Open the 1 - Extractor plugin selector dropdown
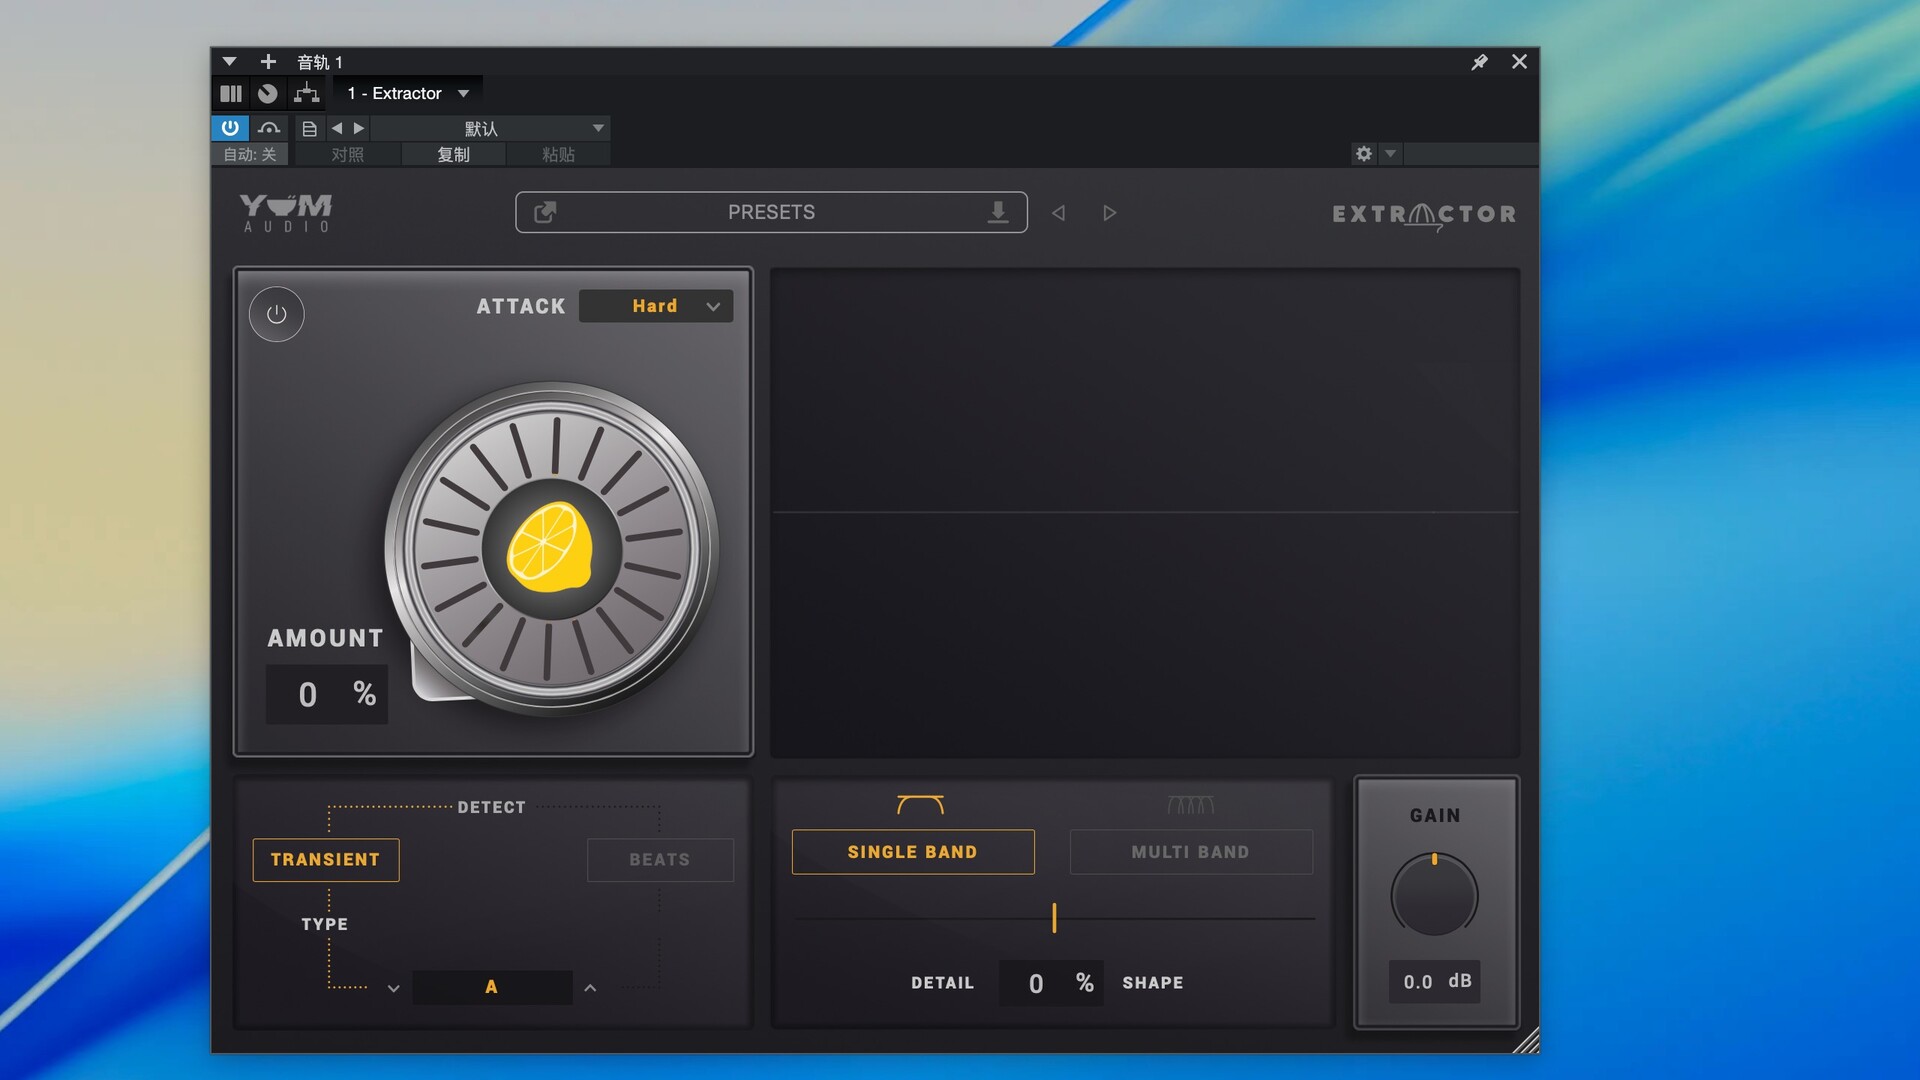The image size is (1920, 1080). [x=409, y=93]
